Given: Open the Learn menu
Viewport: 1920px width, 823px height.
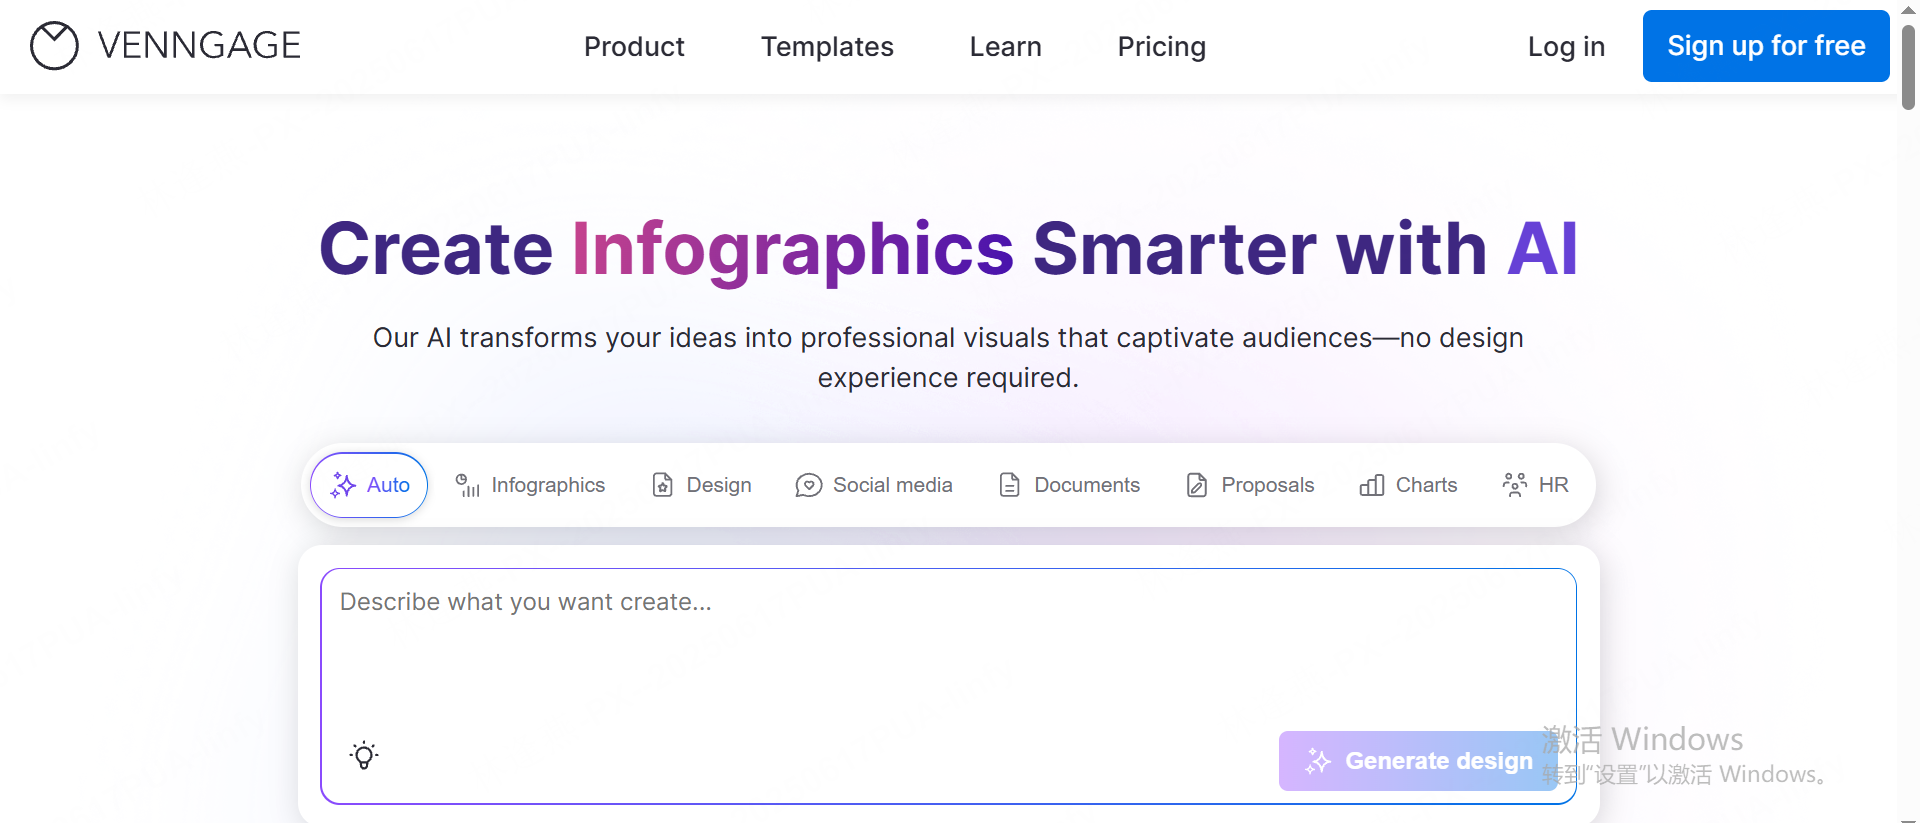Looking at the screenshot, I should (1005, 46).
